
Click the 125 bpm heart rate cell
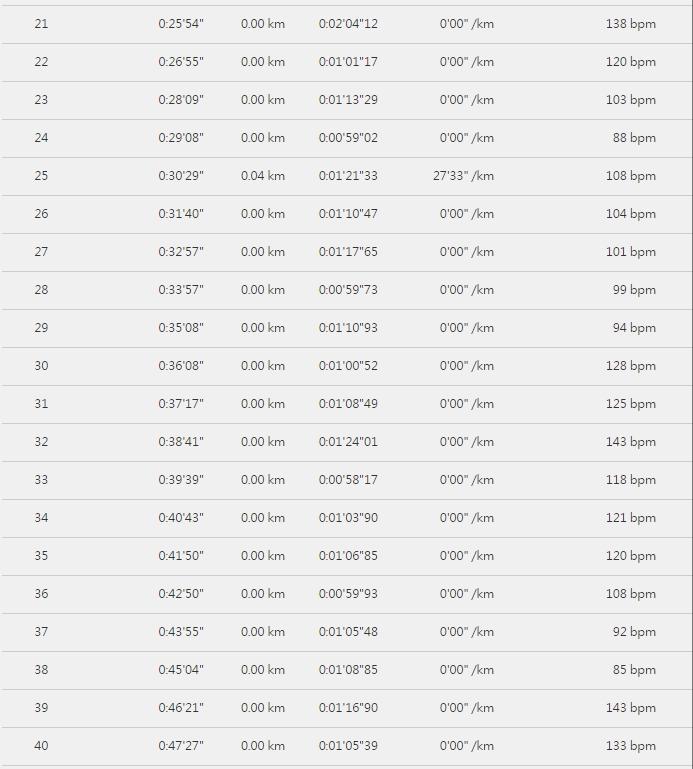pyautogui.click(x=630, y=403)
